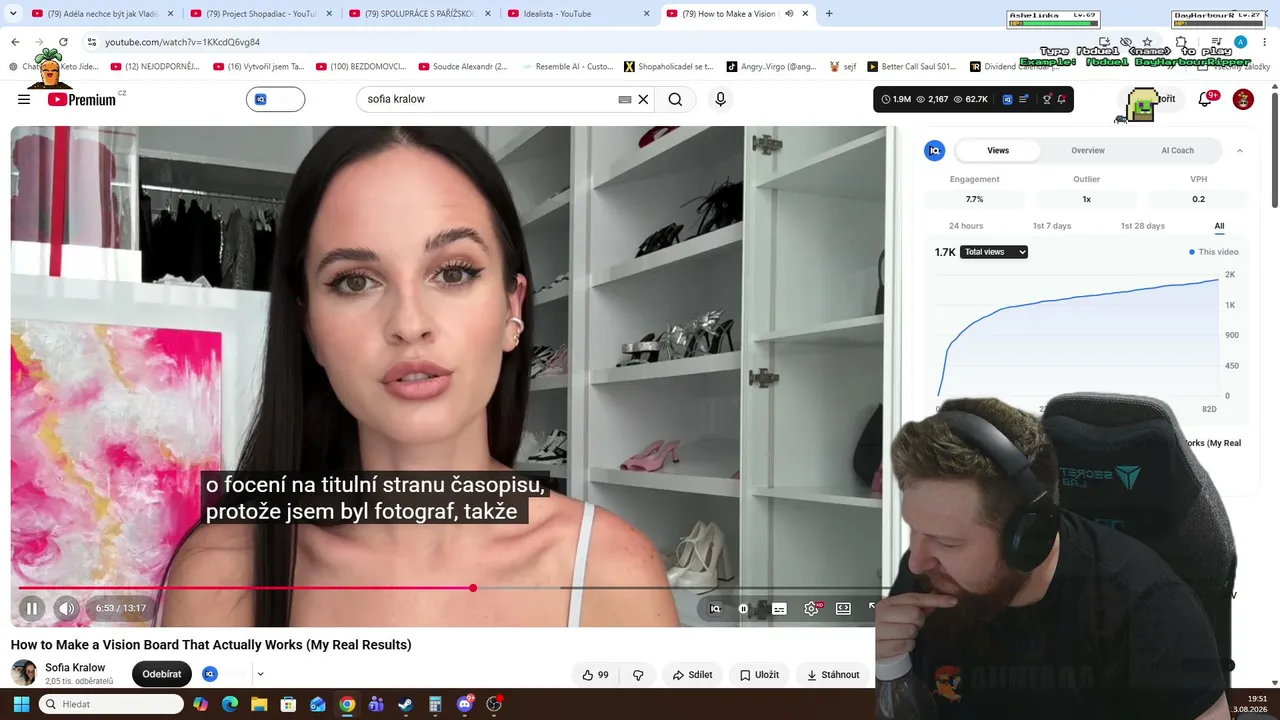Viewport: 1280px width, 720px height.
Task: Start voice search with the microphone
Action: point(720,99)
